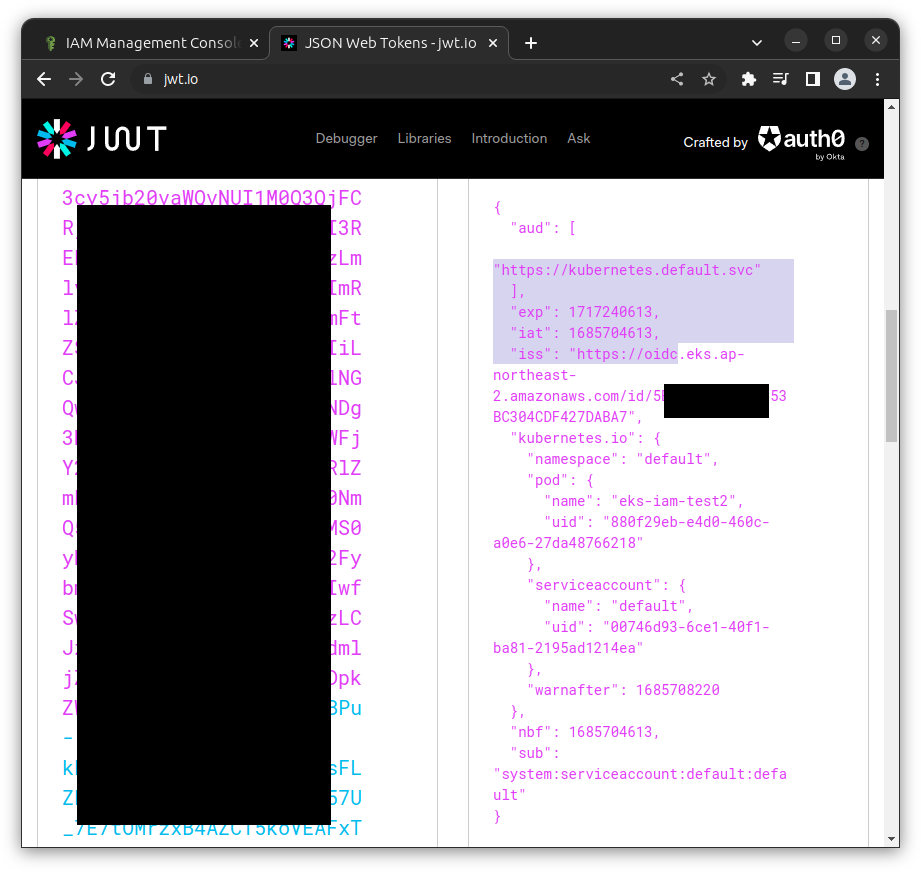Open a new browser tab
The width and height of the screenshot is (921, 872).
[531, 43]
